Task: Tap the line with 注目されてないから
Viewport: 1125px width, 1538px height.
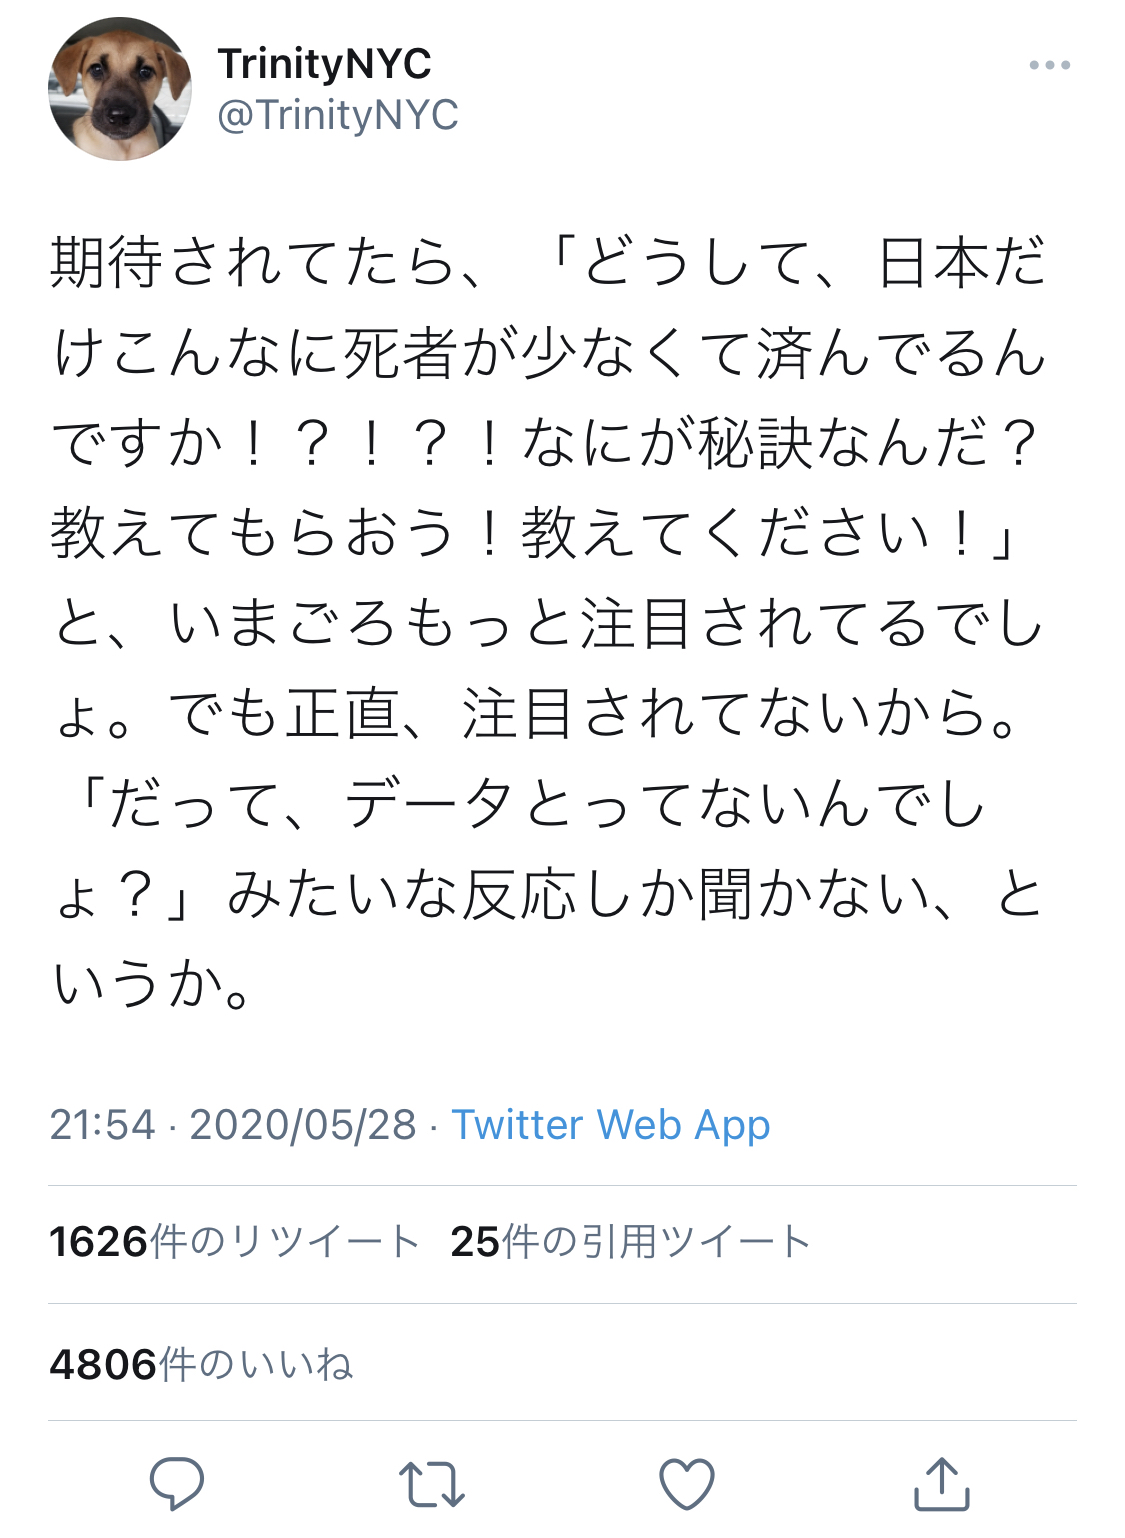Action: point(539,713)
